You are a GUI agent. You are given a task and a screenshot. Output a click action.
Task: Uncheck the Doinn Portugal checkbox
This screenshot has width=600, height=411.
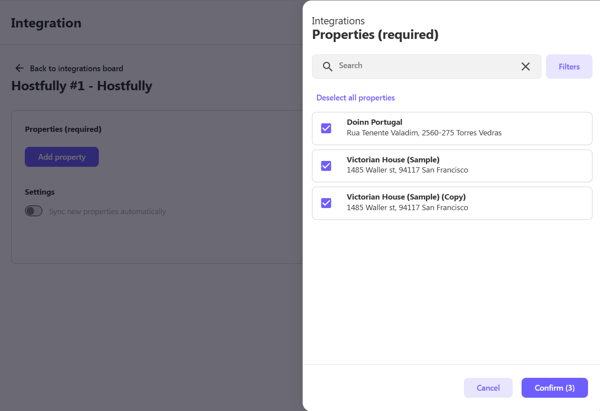tap(326, 128)
